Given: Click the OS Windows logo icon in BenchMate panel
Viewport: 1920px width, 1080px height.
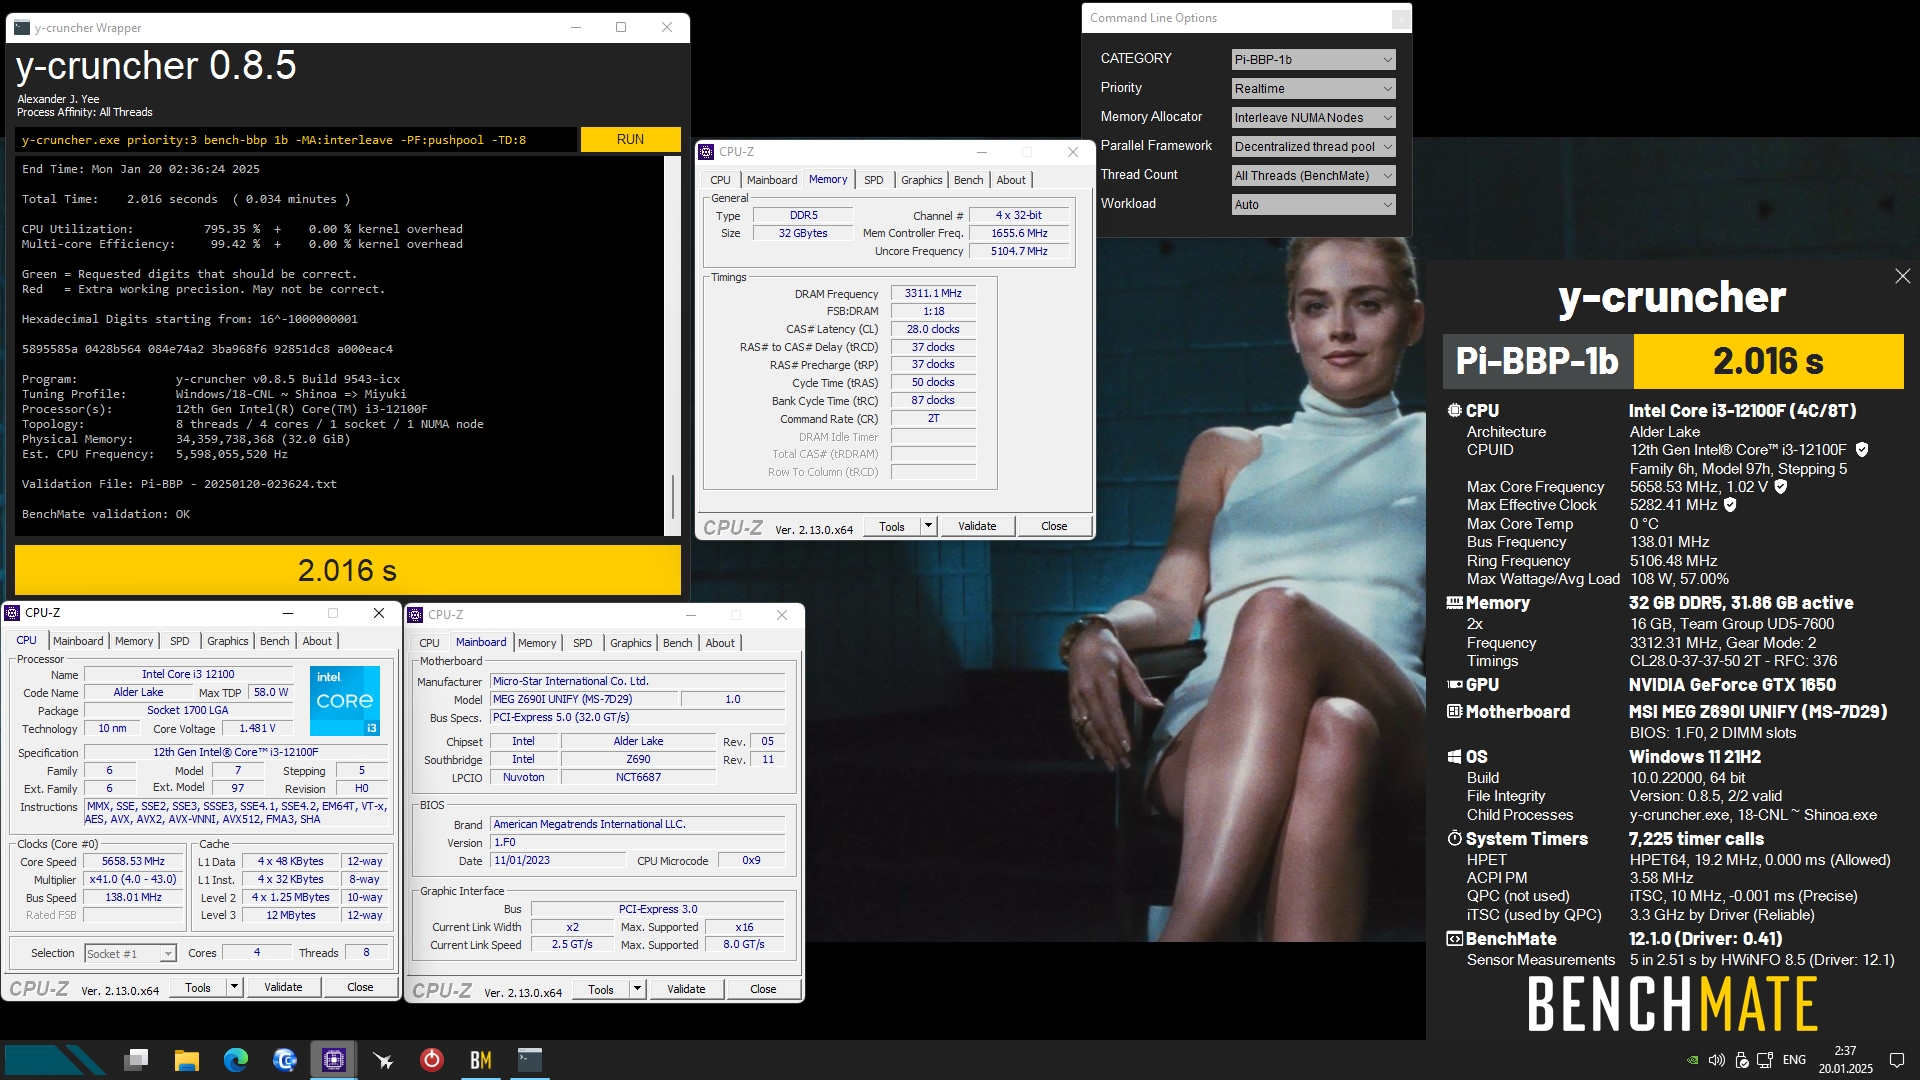Looking at the screenshot, I should [x=1455, y=757].
